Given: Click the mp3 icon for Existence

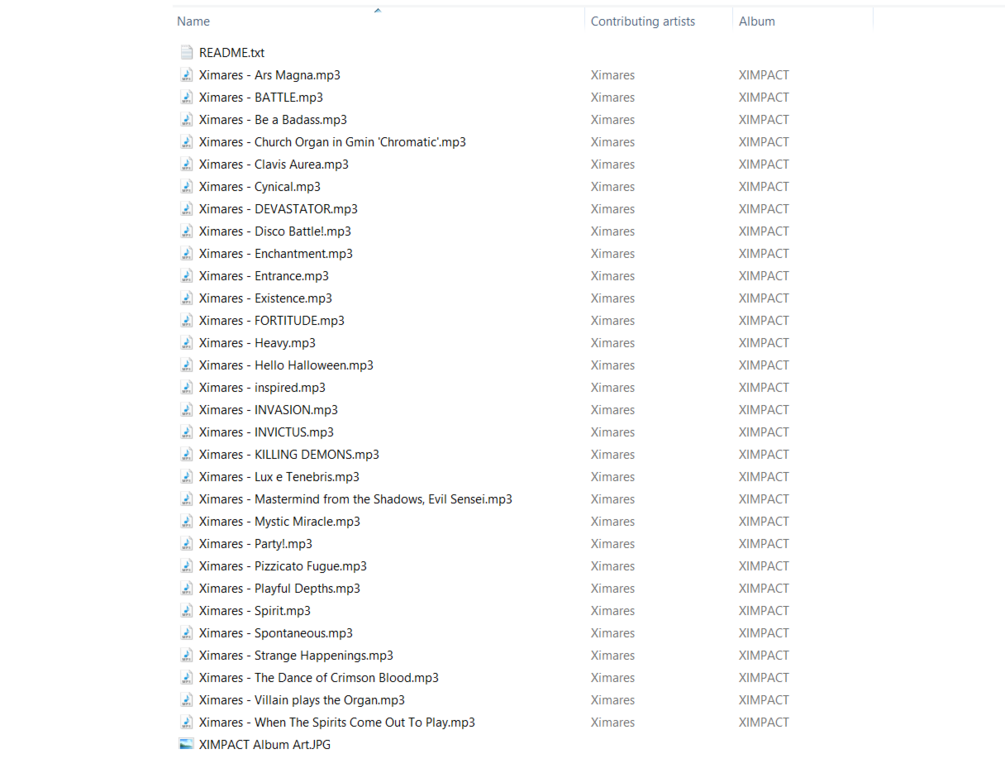Looking at the screenshot, I should [187, 298].
